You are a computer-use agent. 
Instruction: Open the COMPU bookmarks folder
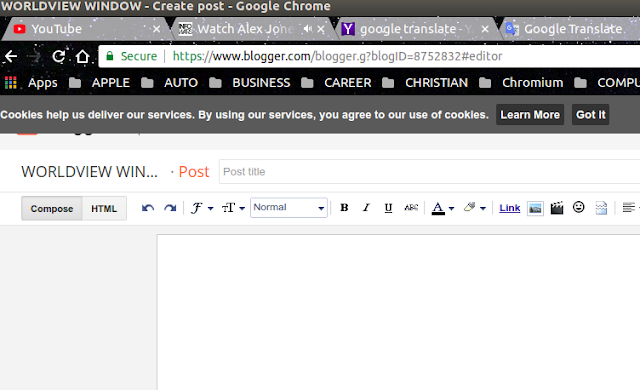pos(607,83)
